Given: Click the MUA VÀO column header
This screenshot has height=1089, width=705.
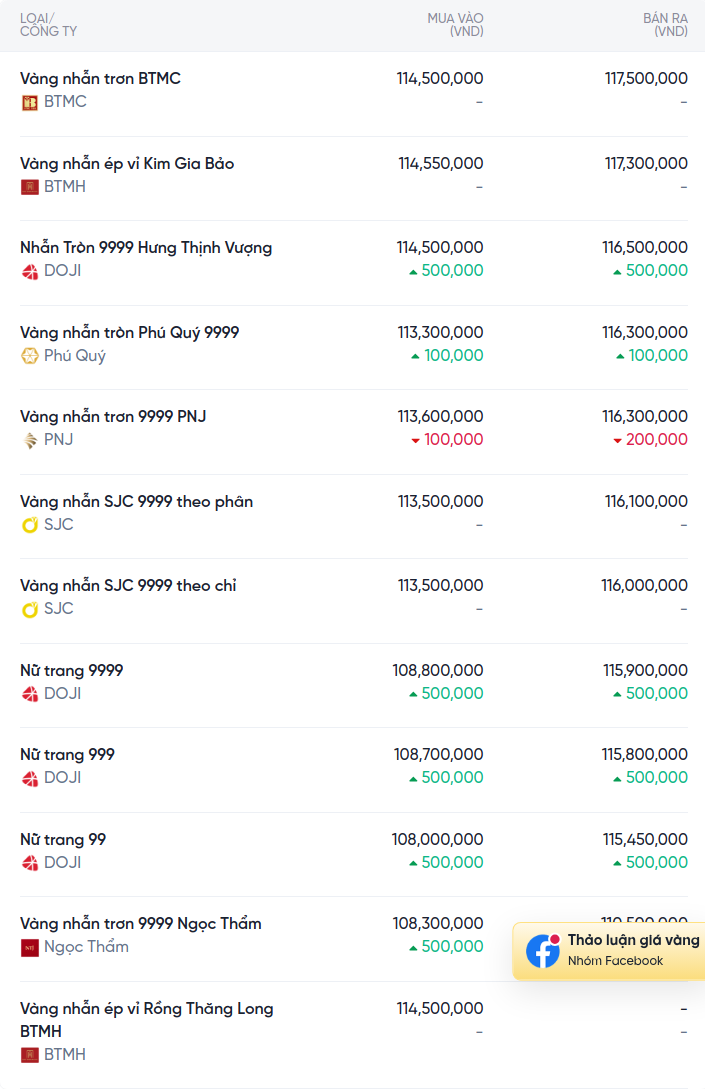Looking at the screenshot, I should tap(456, 25).
